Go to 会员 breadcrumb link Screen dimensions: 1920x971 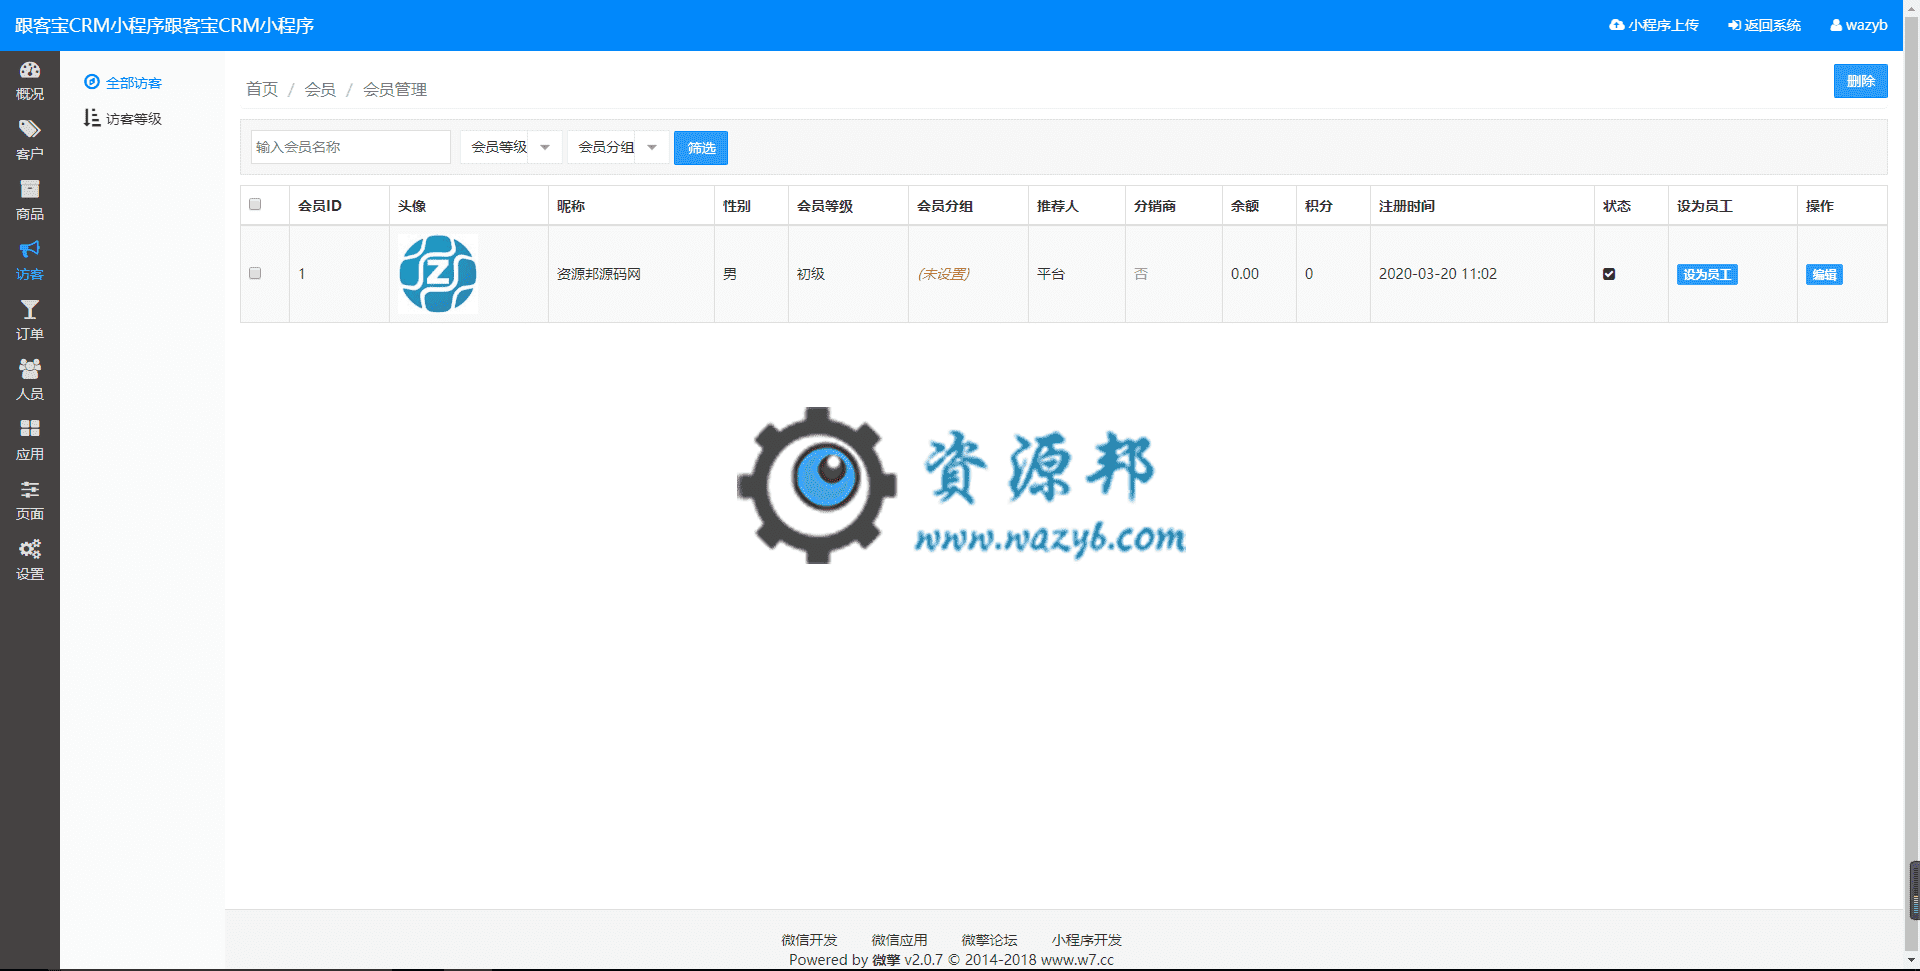click(x=320, y=89)
